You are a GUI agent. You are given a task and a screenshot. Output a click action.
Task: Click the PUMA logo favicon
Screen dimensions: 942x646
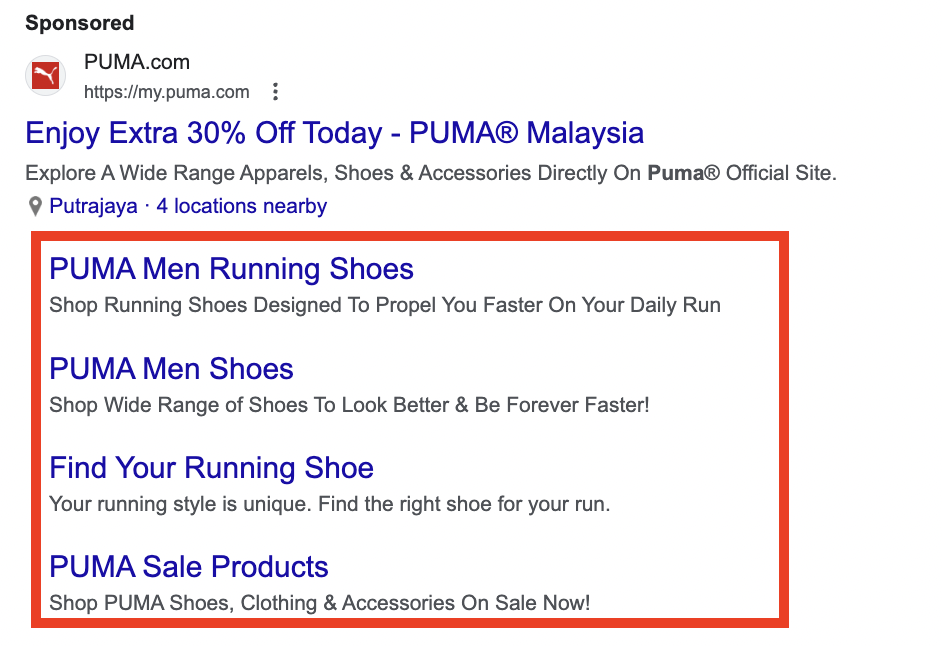[45, 76]
